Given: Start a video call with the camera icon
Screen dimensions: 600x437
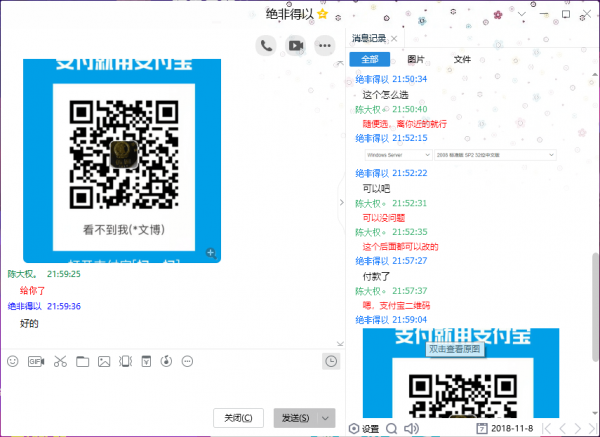Looking at the screenshot, I should tap(295, 46).
